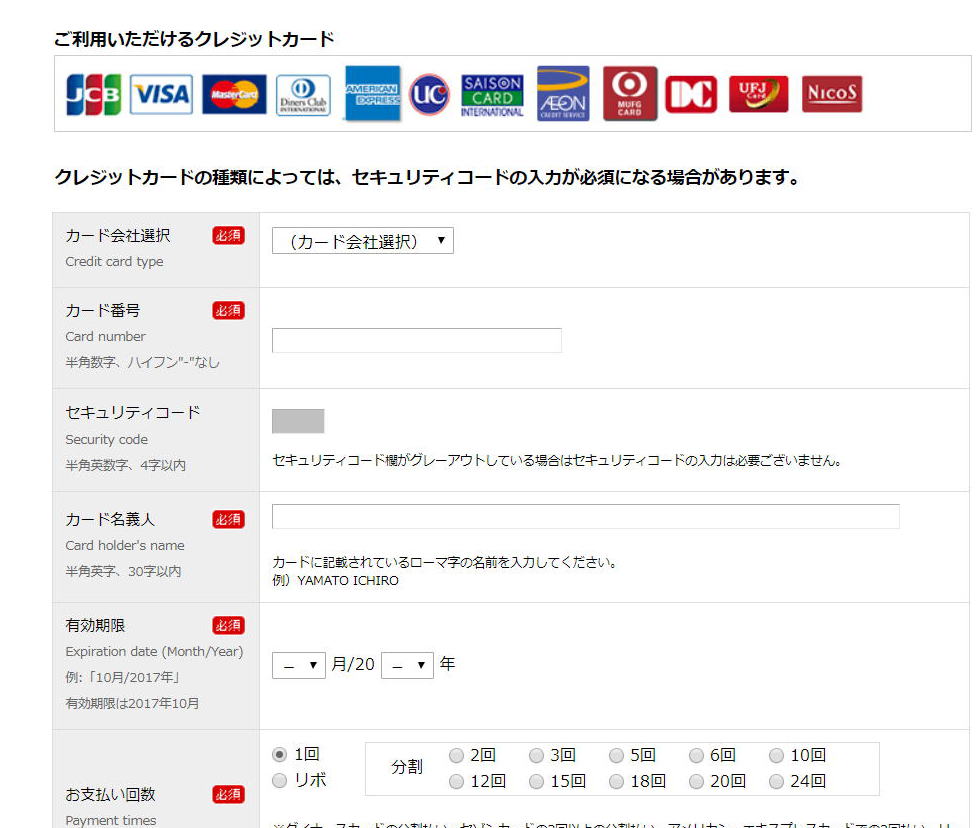976x828 pixels.
Task: Click the Security code label
Action: pyautogui.click(x=106, y=440)
